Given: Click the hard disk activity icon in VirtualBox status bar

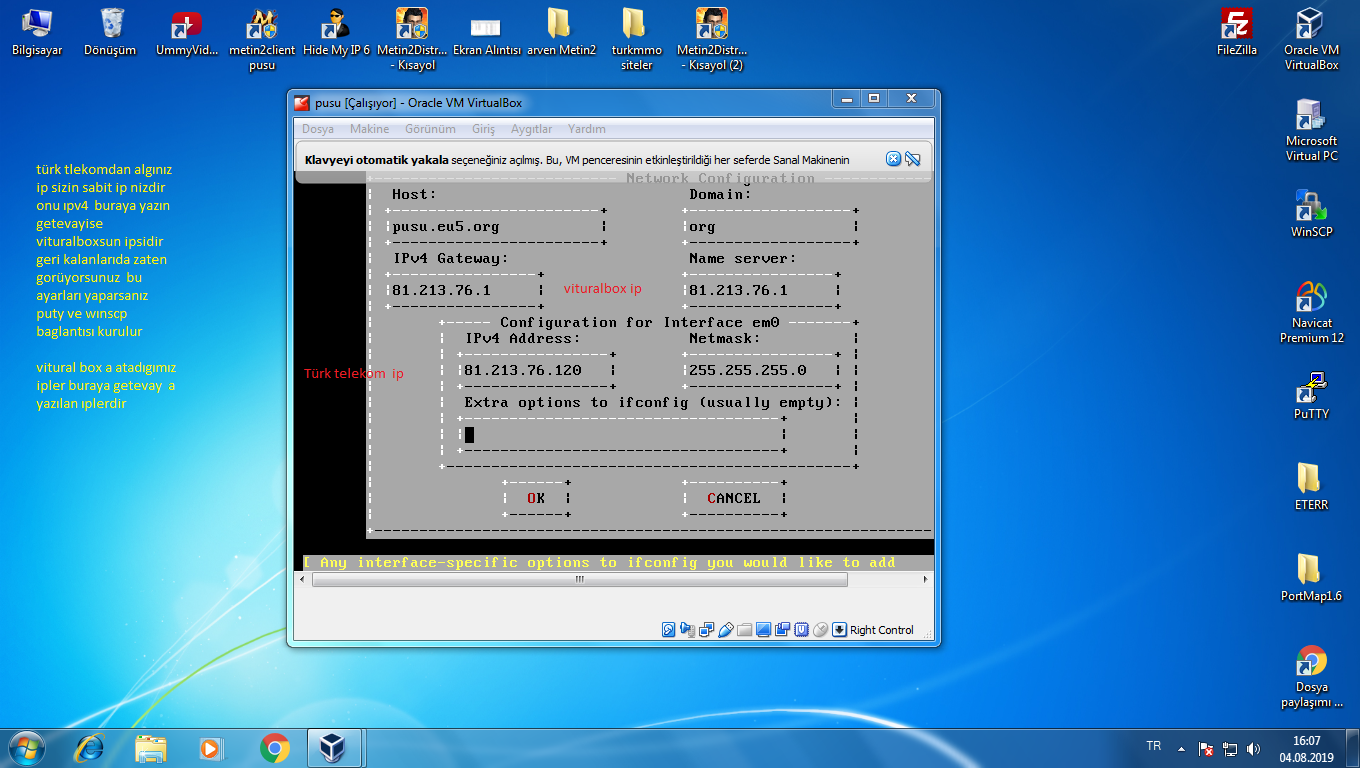Looking at the screenshot, I should (669, 629).
